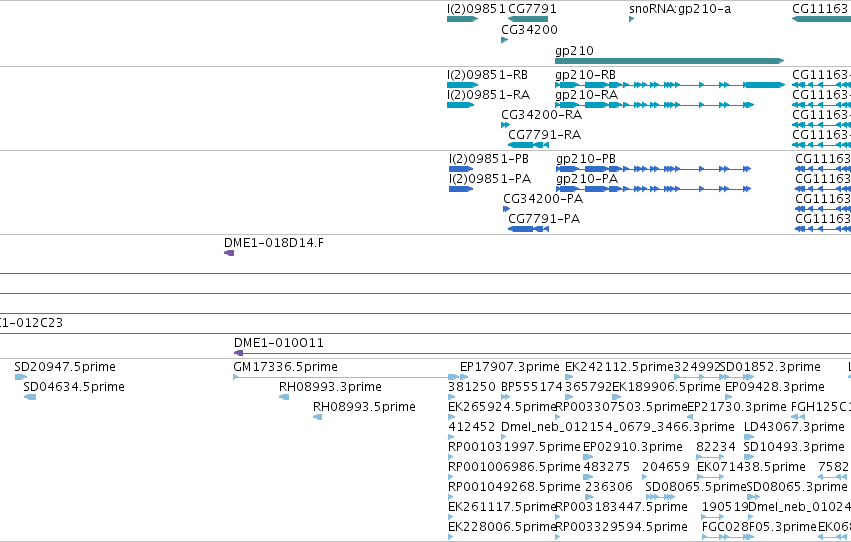Select the DME1-010011 clone arrow
Image resolution: width=851 pixels, height=542 pixels.
238,353
